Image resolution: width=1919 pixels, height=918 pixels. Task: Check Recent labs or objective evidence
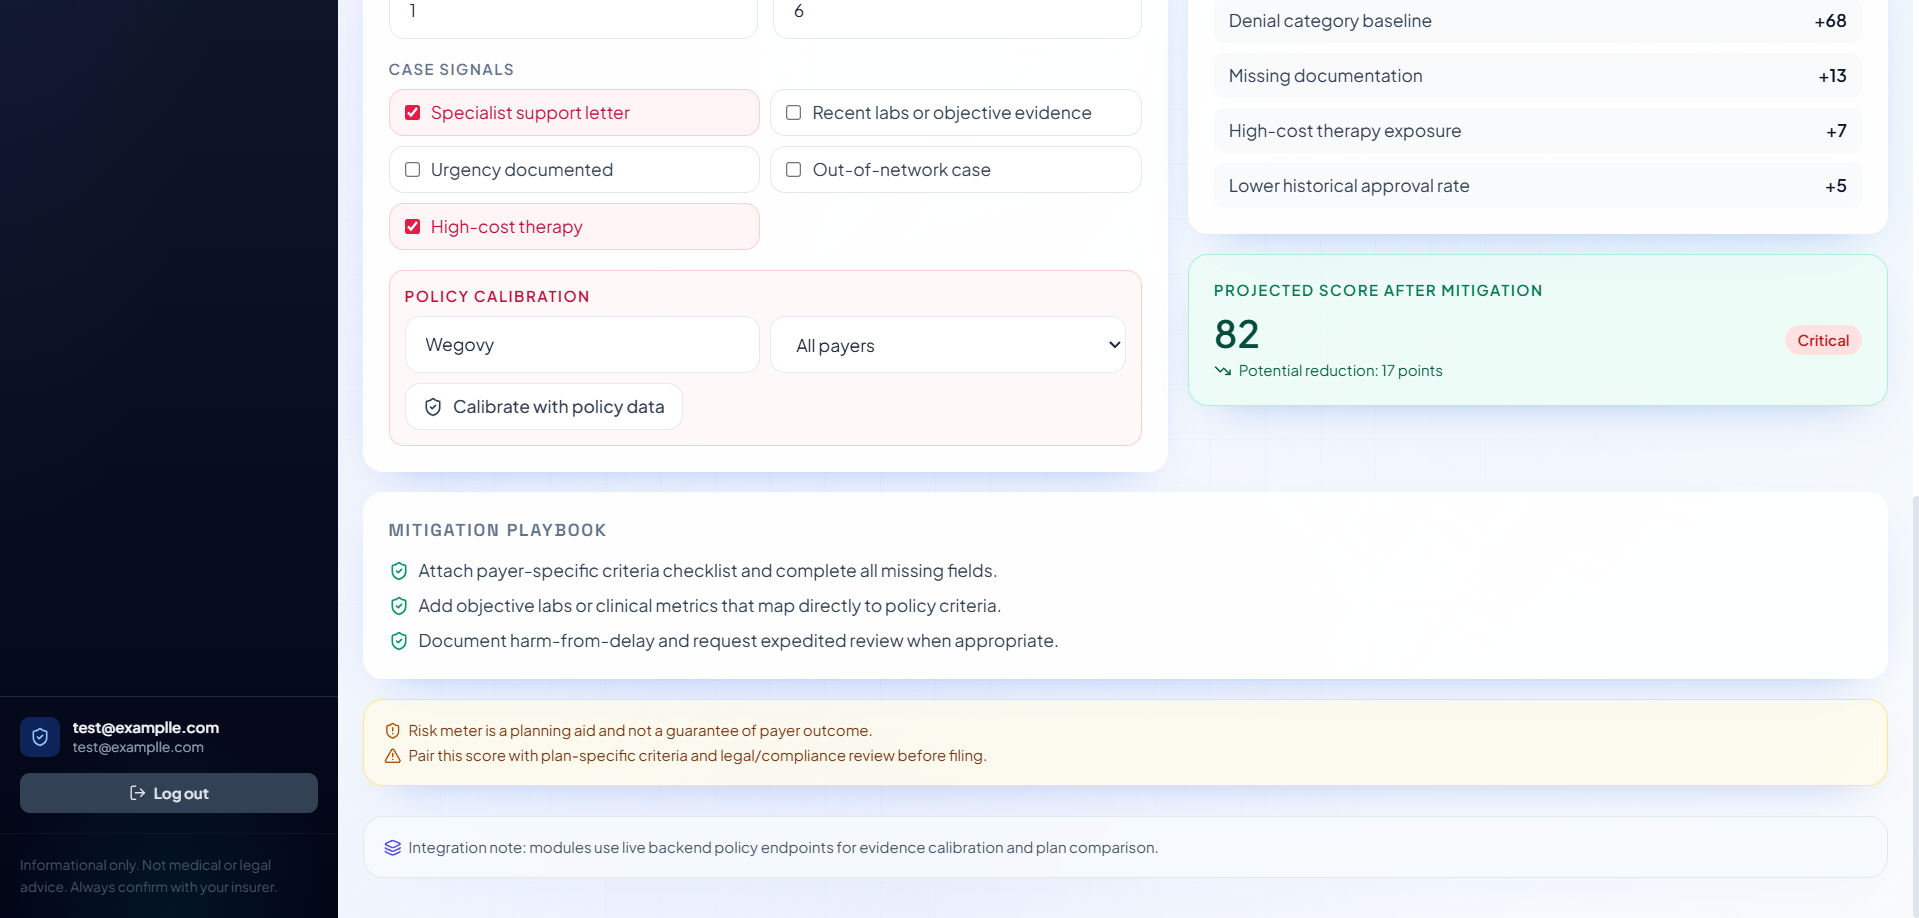[794, 113]
